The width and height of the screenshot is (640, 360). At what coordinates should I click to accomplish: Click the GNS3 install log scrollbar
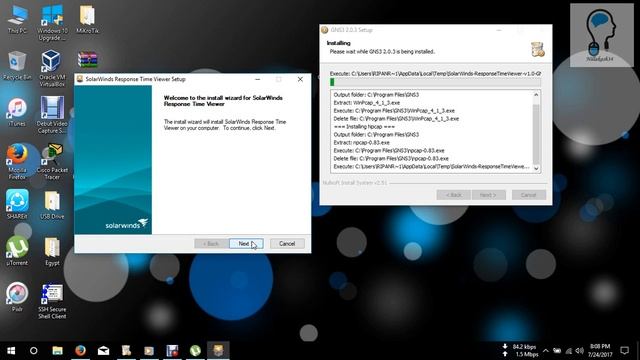coord(536,131)
